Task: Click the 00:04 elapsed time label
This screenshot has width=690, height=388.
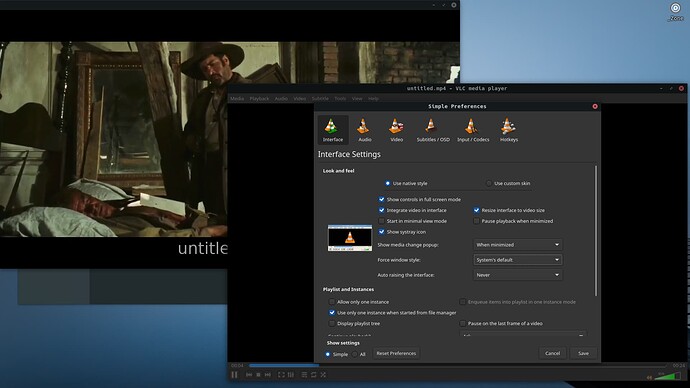Action: pos(237,366)
